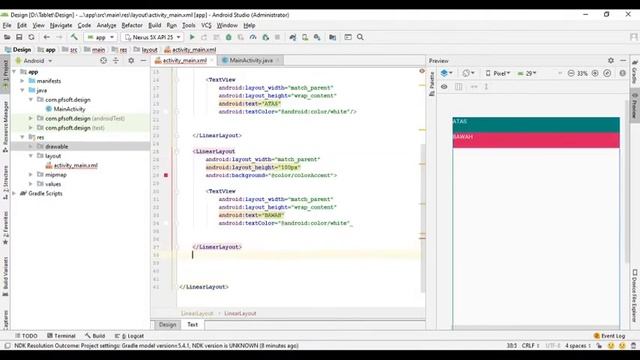This screenshot has height=360, width=640.
Task: Switch to the Design editor tab at bottom
Action: (x=167, y=324)
